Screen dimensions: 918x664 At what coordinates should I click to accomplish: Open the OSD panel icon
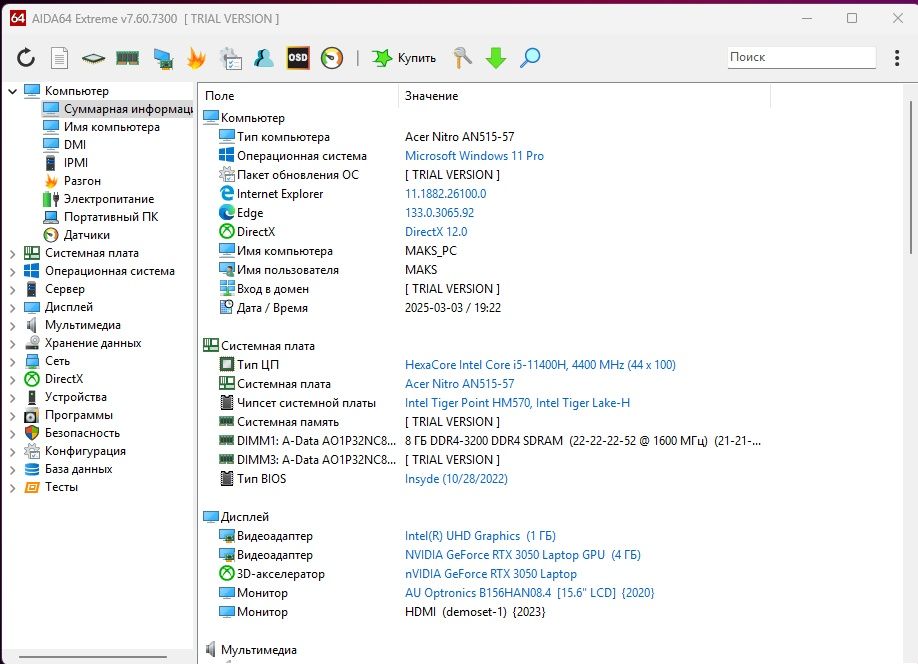(x=297, y=57)
